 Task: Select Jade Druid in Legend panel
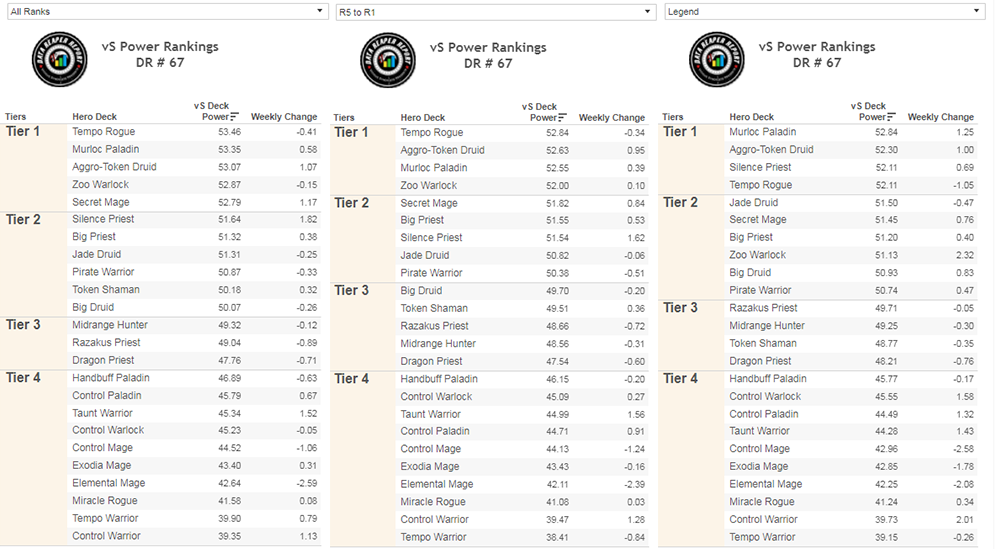tap(753, 202)
